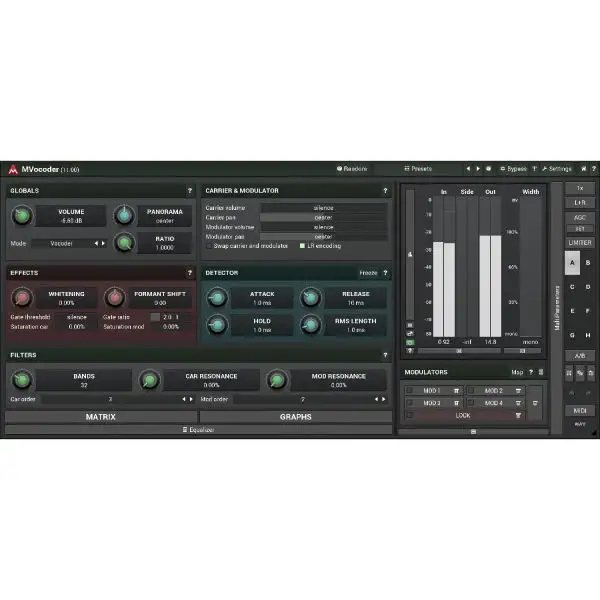600x600 pixels.
Task: Open help for the Modulators section
Action: click(x=531, y=372)
